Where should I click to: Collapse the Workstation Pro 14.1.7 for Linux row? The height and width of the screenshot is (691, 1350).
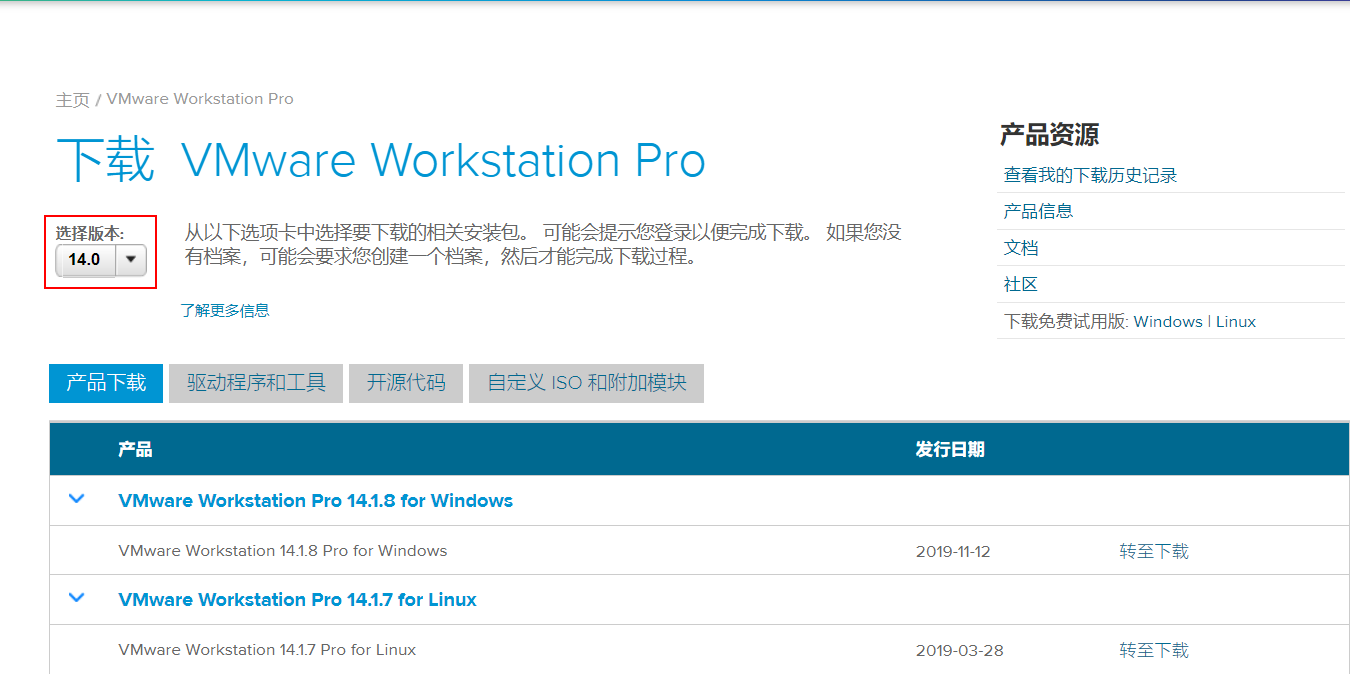(77, 598)
